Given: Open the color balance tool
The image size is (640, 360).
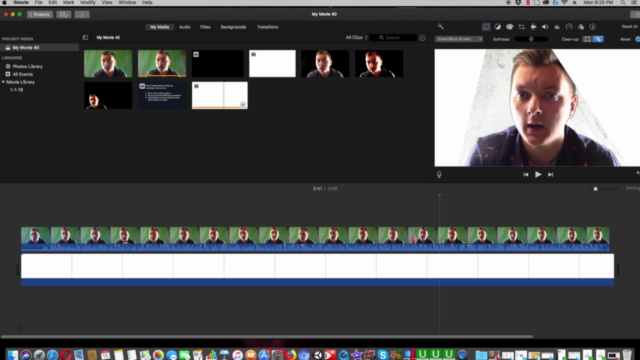Looking at the screenshot, I should (498, 27).
